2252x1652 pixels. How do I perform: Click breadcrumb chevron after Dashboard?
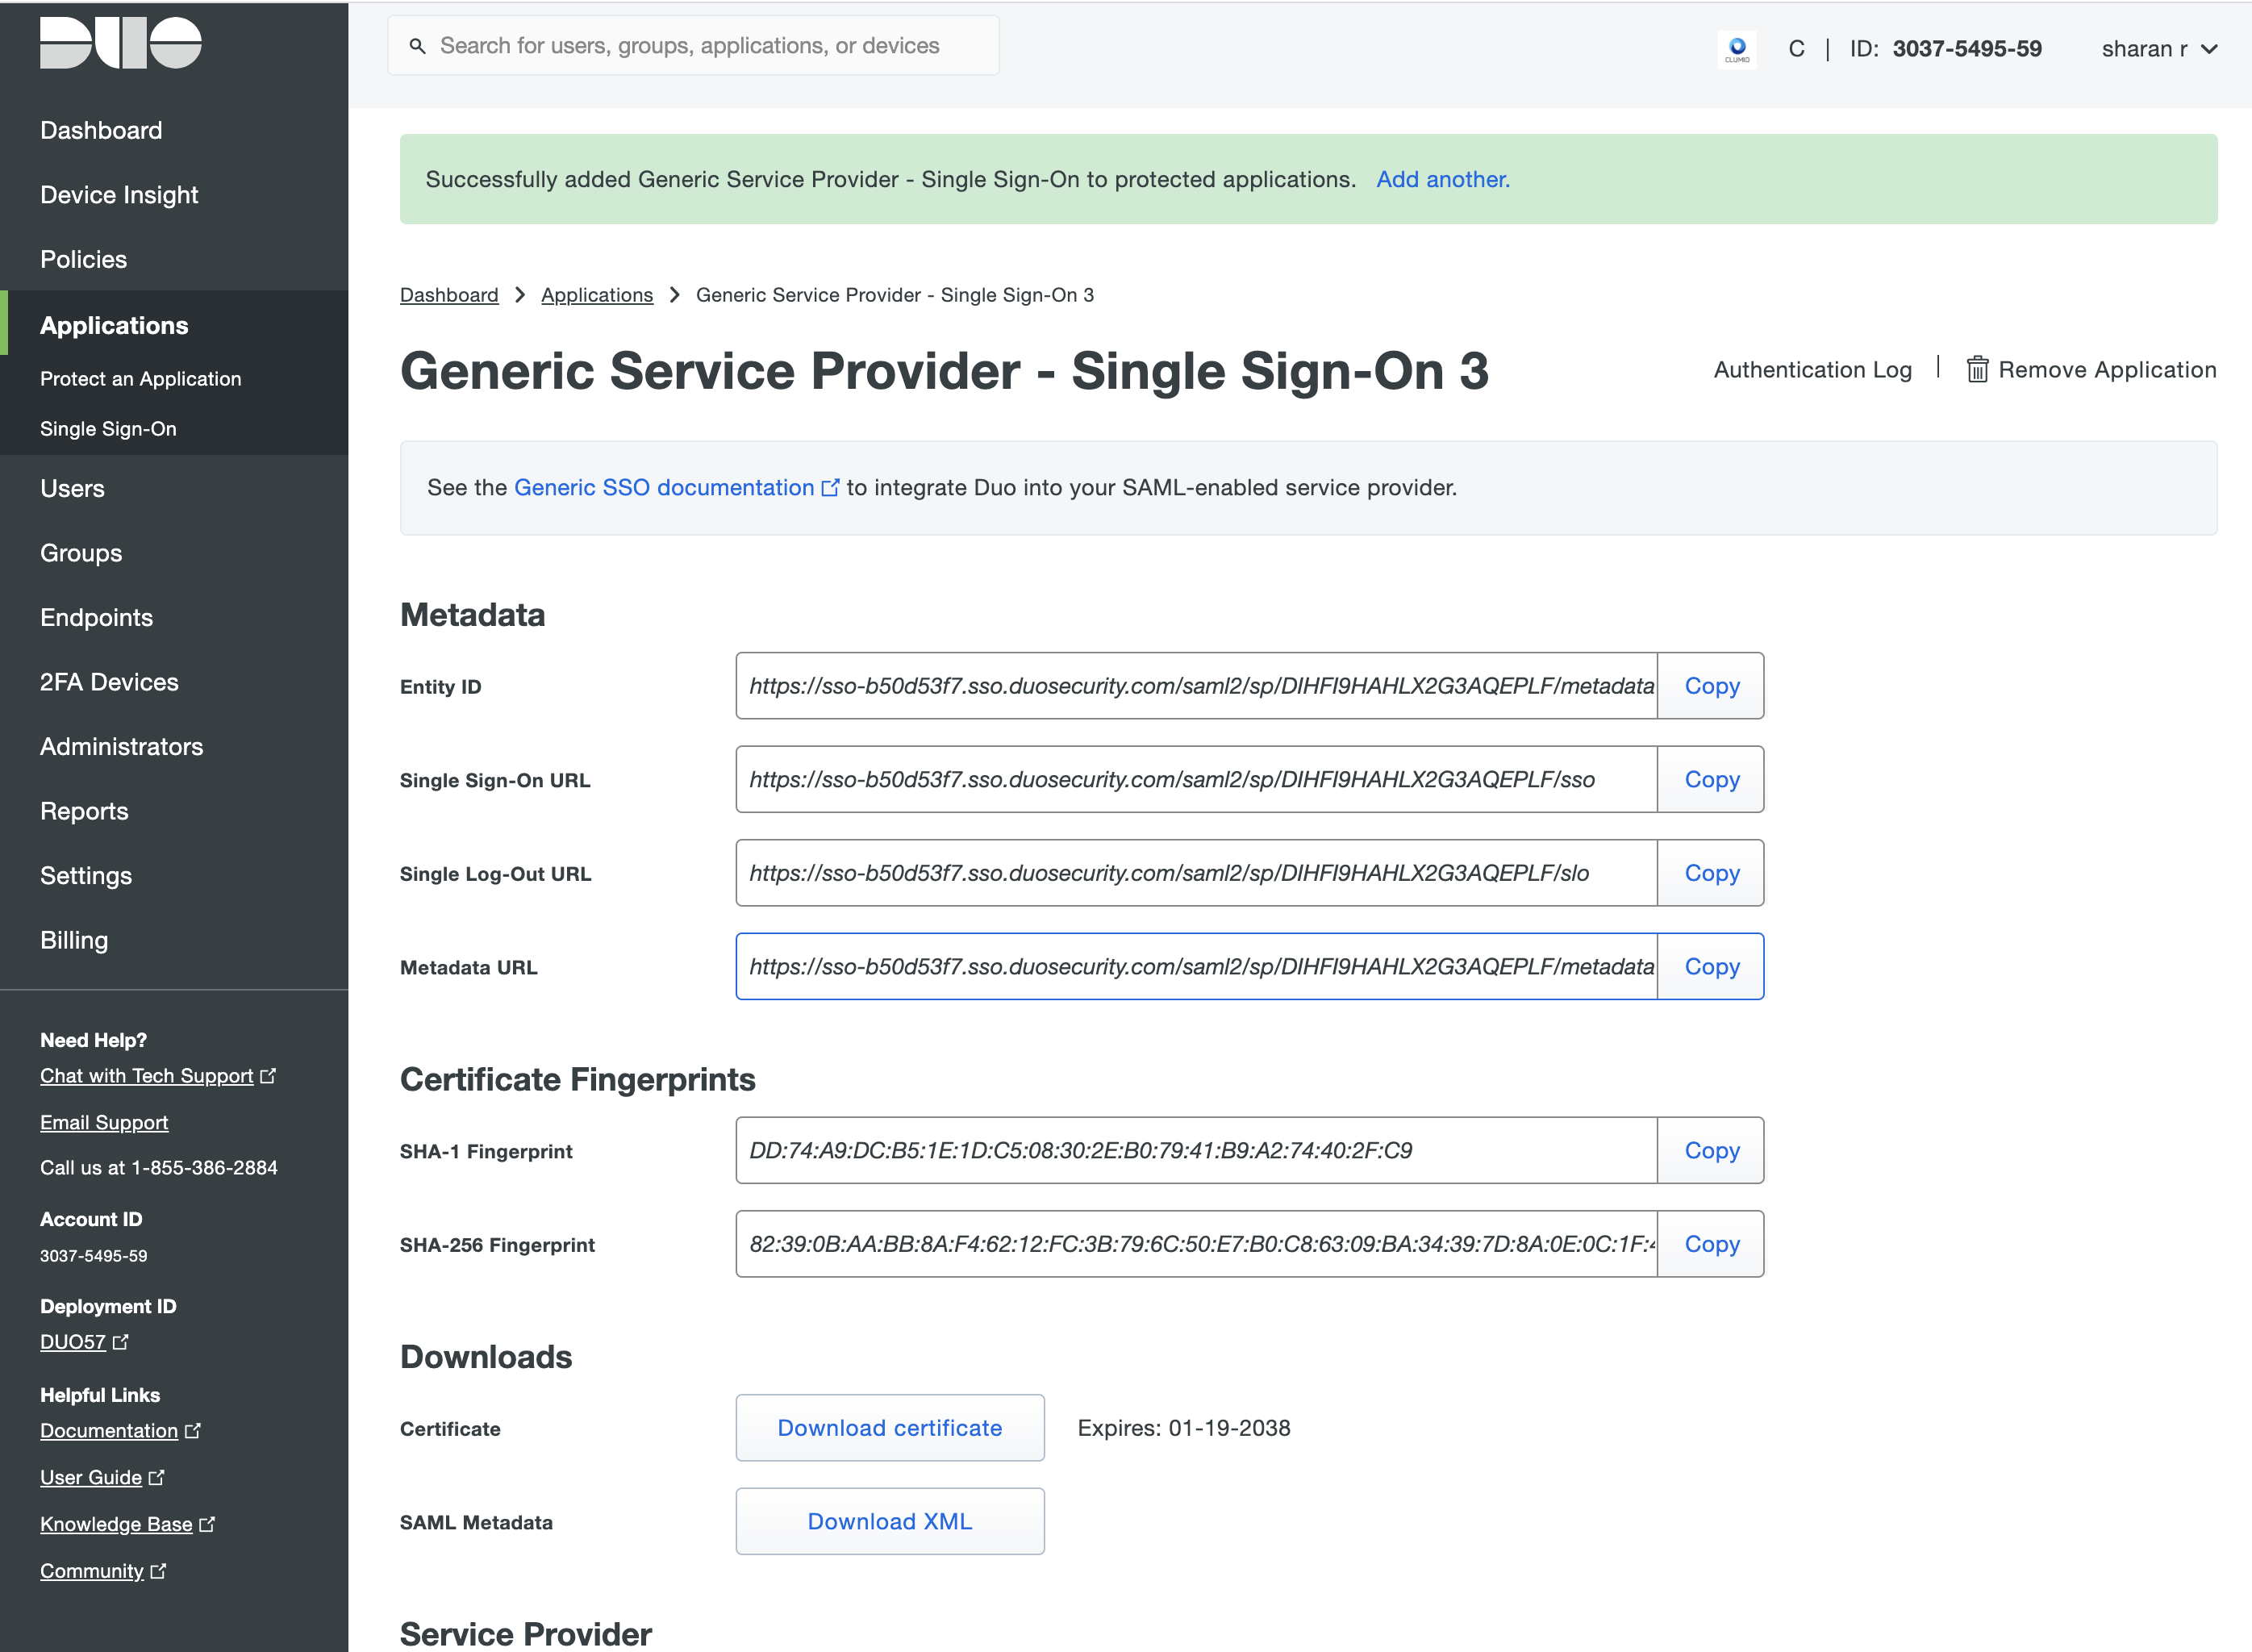(520, 295)
